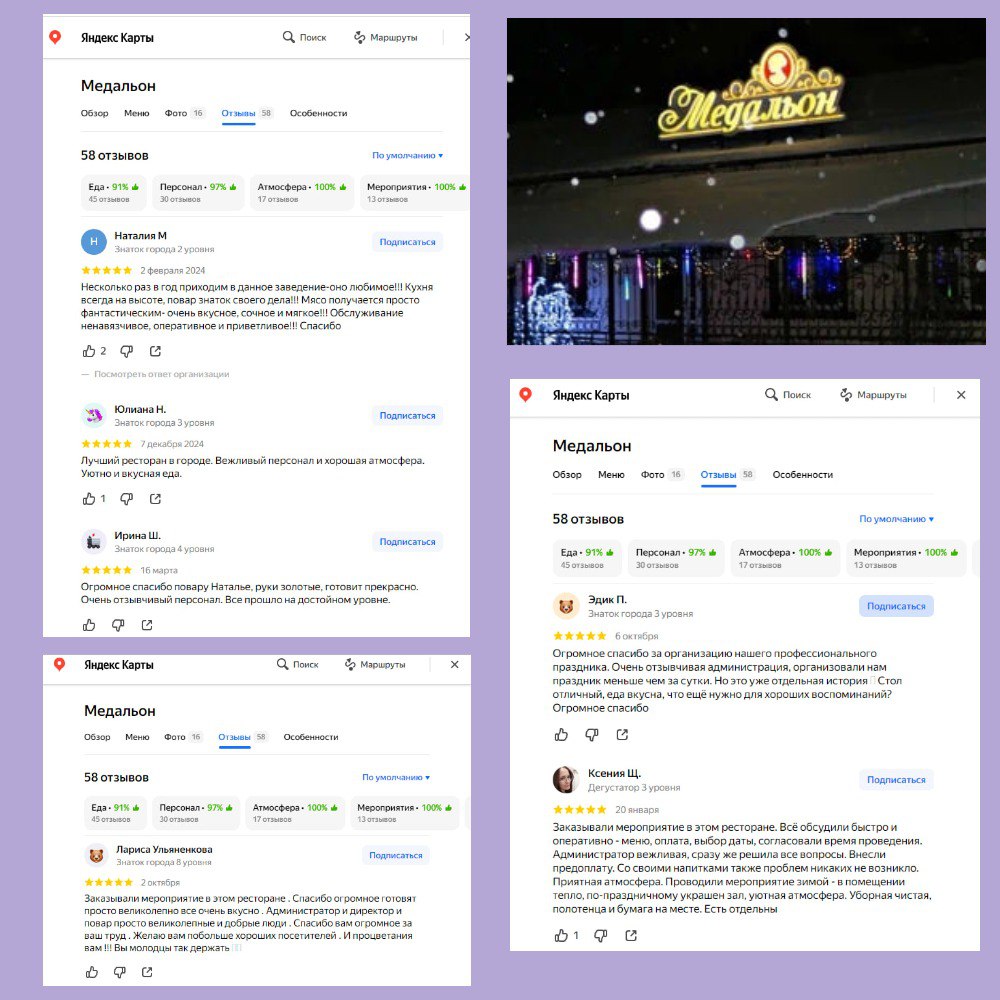This screenshot has width=1000, height=1000.
Task: Switch to Фото tab in top-left panel
Action: [x=176, y=114]
